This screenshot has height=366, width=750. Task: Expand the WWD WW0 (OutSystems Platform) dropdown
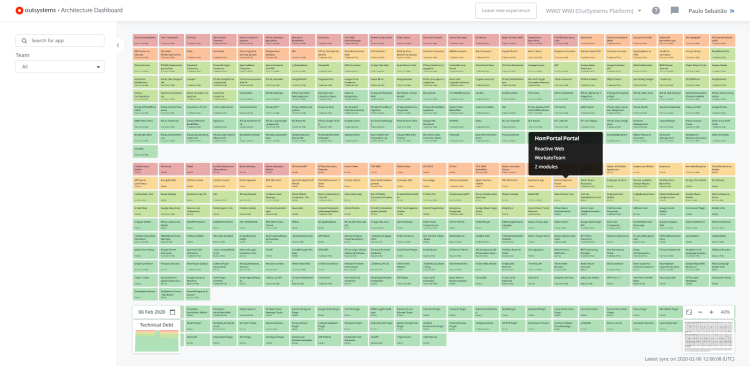coord(594,11)
